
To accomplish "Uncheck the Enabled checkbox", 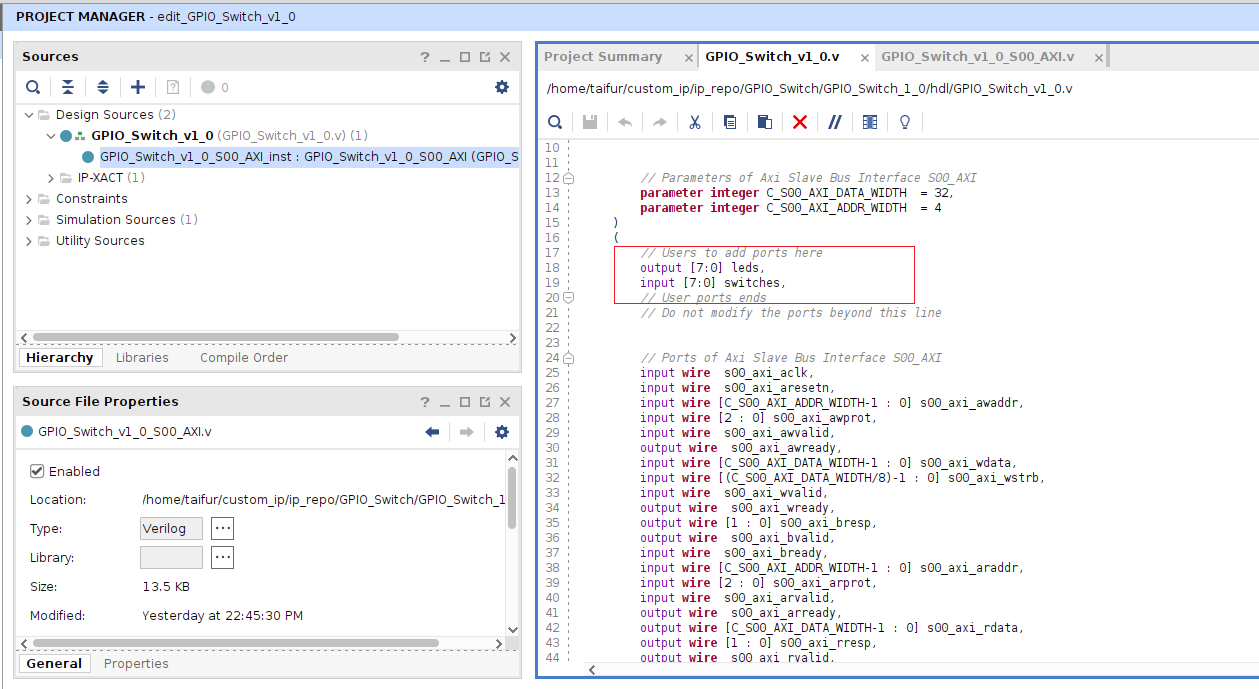I will click(38, 471).
